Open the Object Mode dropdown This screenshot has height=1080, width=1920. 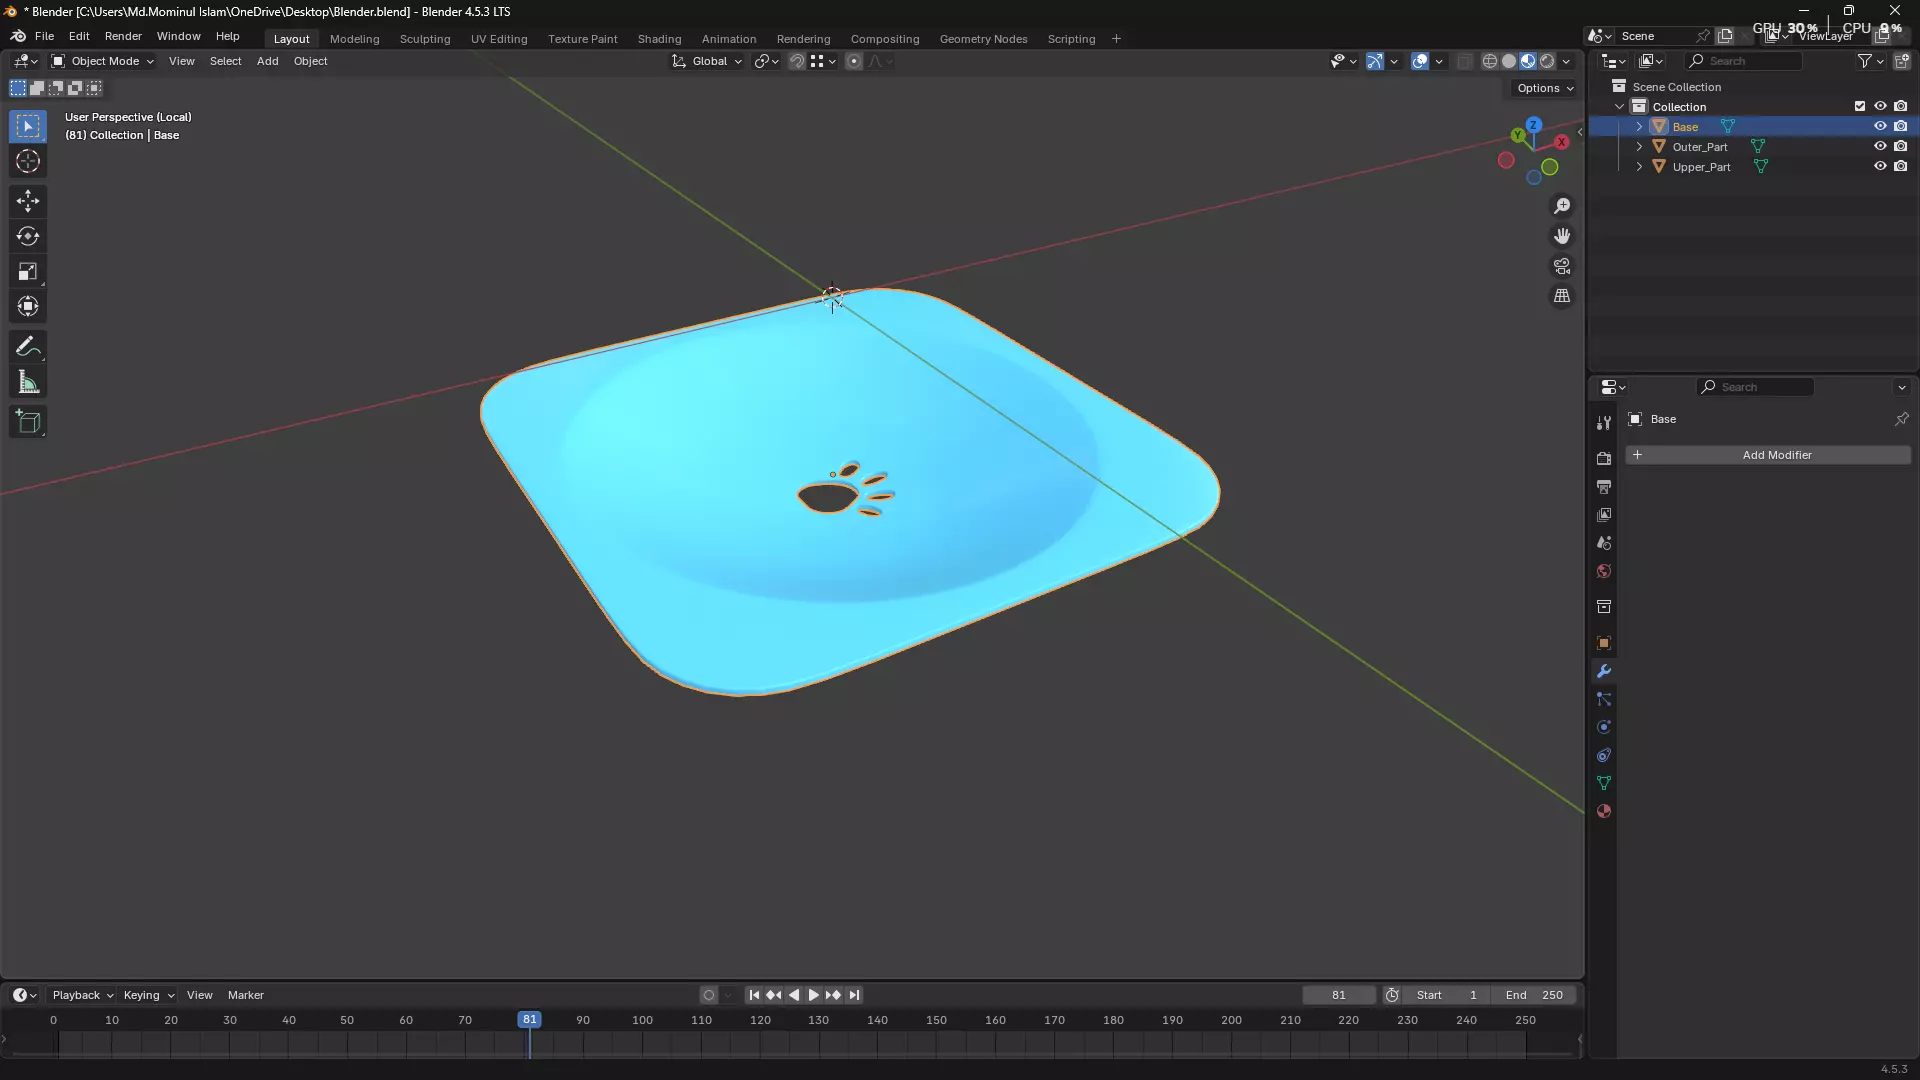pos(103,61)
